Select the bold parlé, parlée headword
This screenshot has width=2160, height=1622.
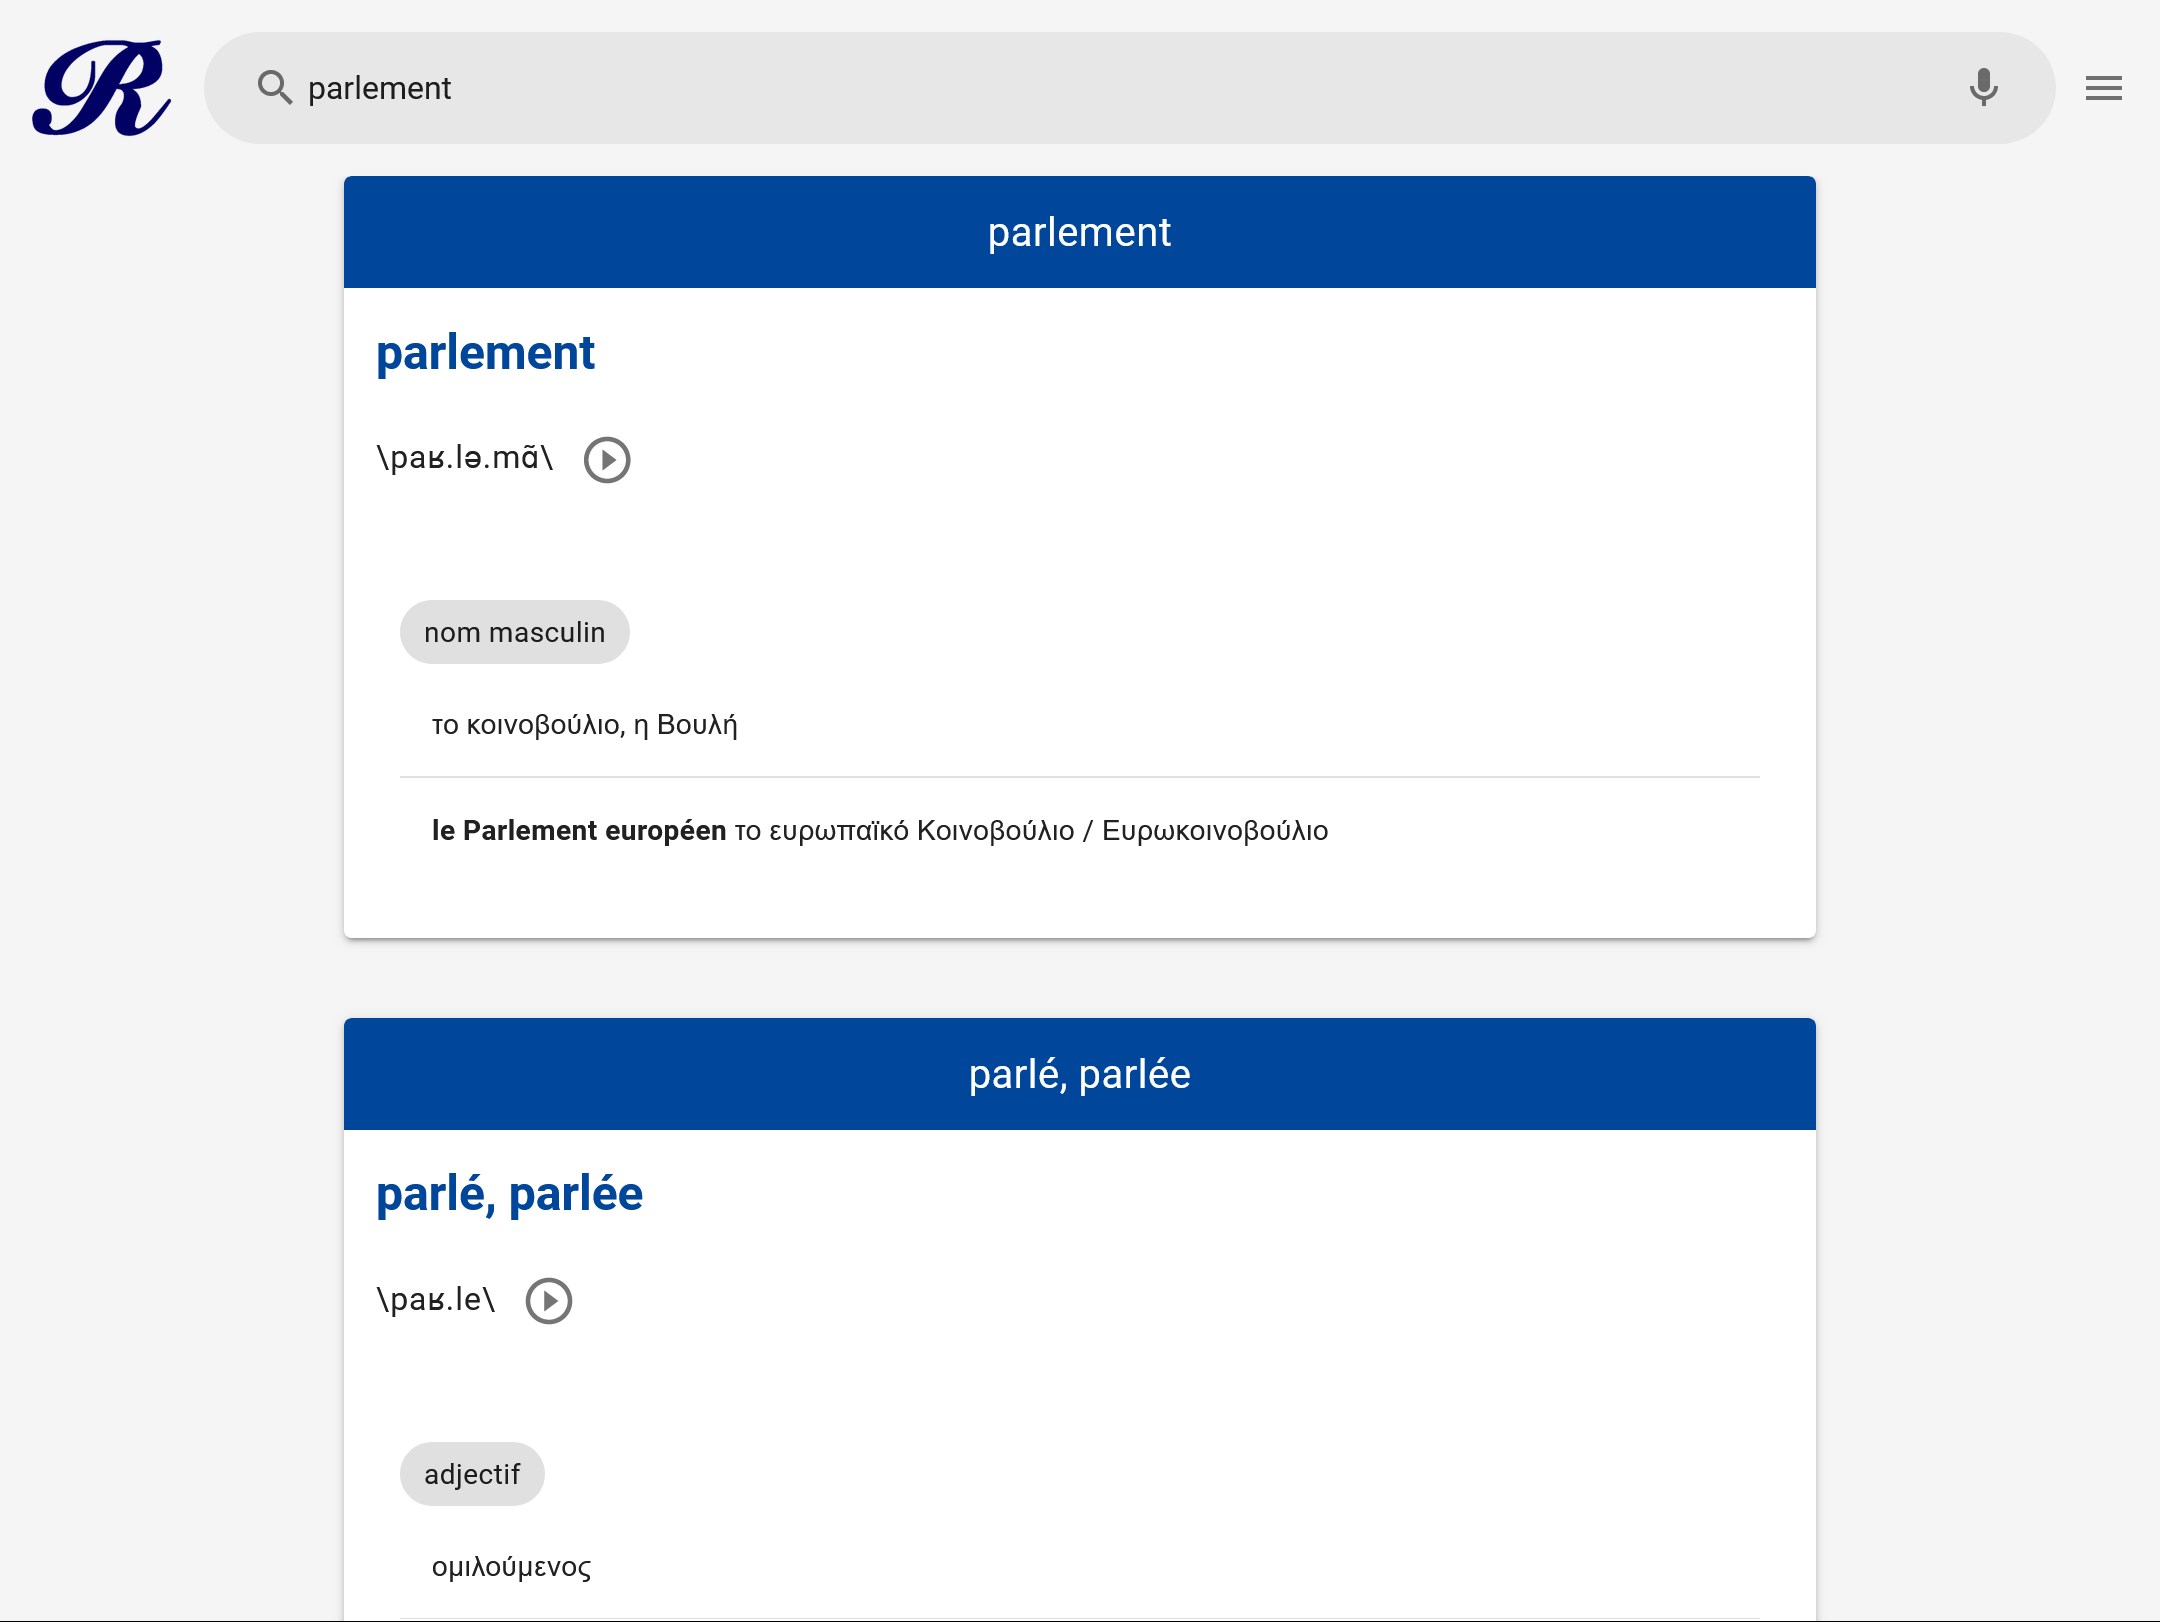pyautogui.click(x=509, y=1194)
